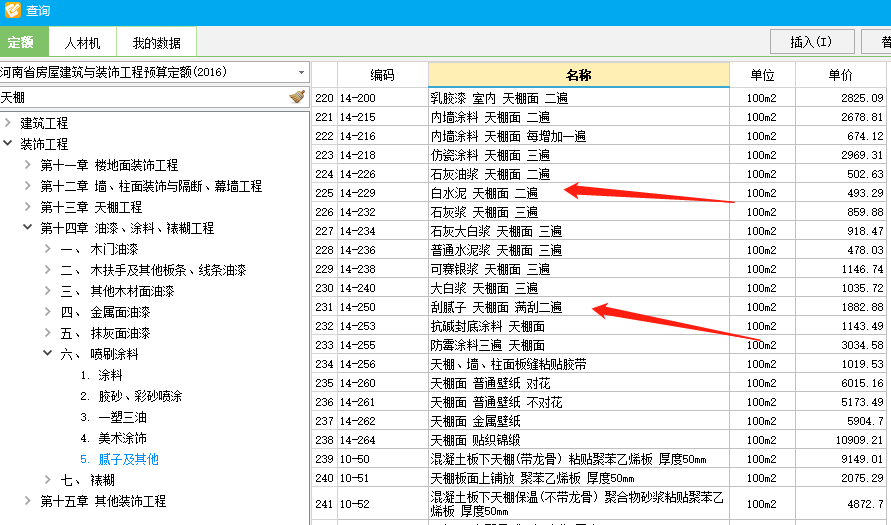Click the 插入(I) button
Viewport: 891px width, 525px height.
click(812, 41)
